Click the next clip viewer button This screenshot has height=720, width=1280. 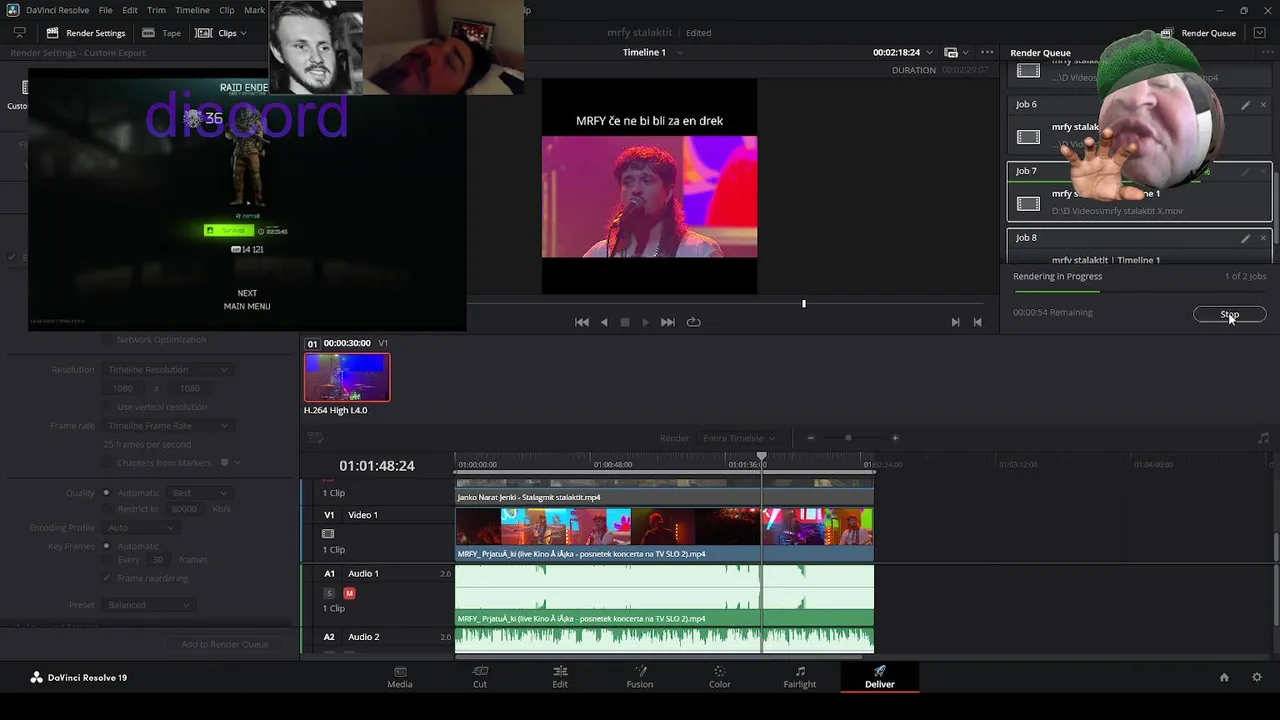(x=955, y=322)
